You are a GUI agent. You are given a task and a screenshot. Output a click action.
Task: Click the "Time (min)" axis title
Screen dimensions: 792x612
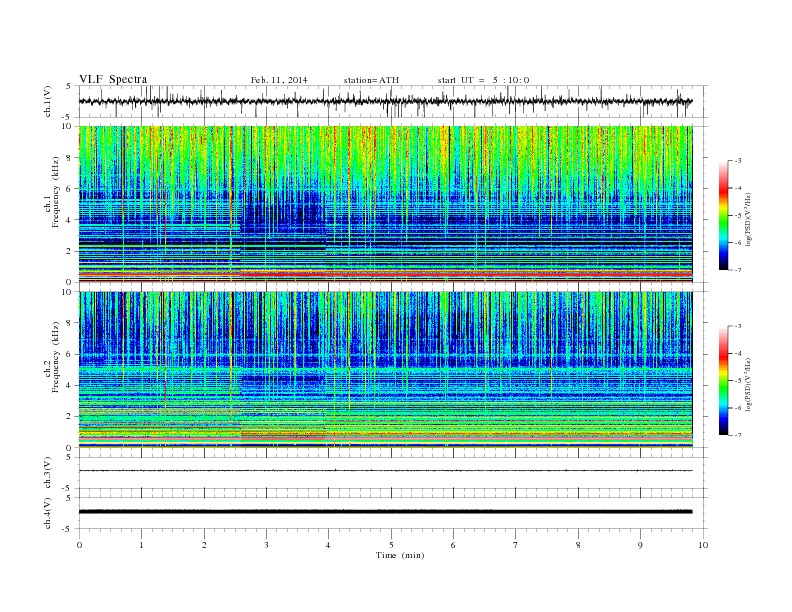[400, 555]
